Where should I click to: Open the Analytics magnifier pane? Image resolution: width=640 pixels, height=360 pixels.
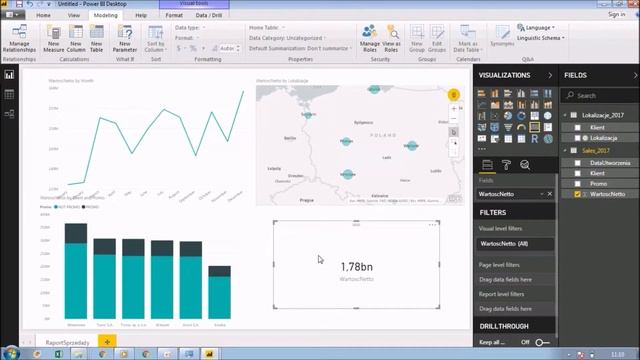pos(525,165)
